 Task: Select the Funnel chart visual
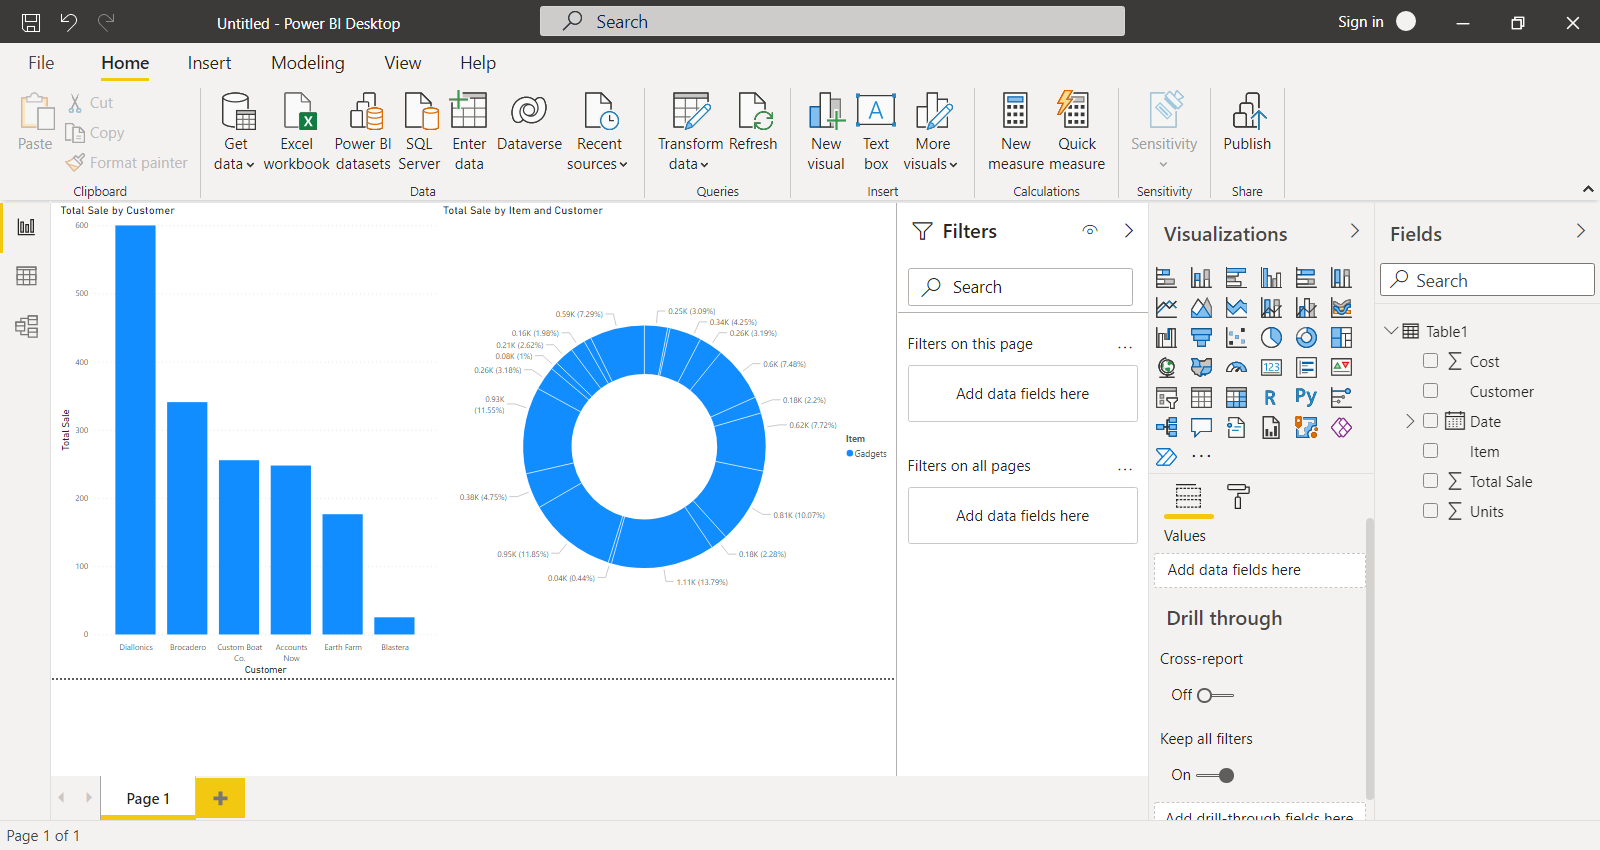tap(1201, 338)
